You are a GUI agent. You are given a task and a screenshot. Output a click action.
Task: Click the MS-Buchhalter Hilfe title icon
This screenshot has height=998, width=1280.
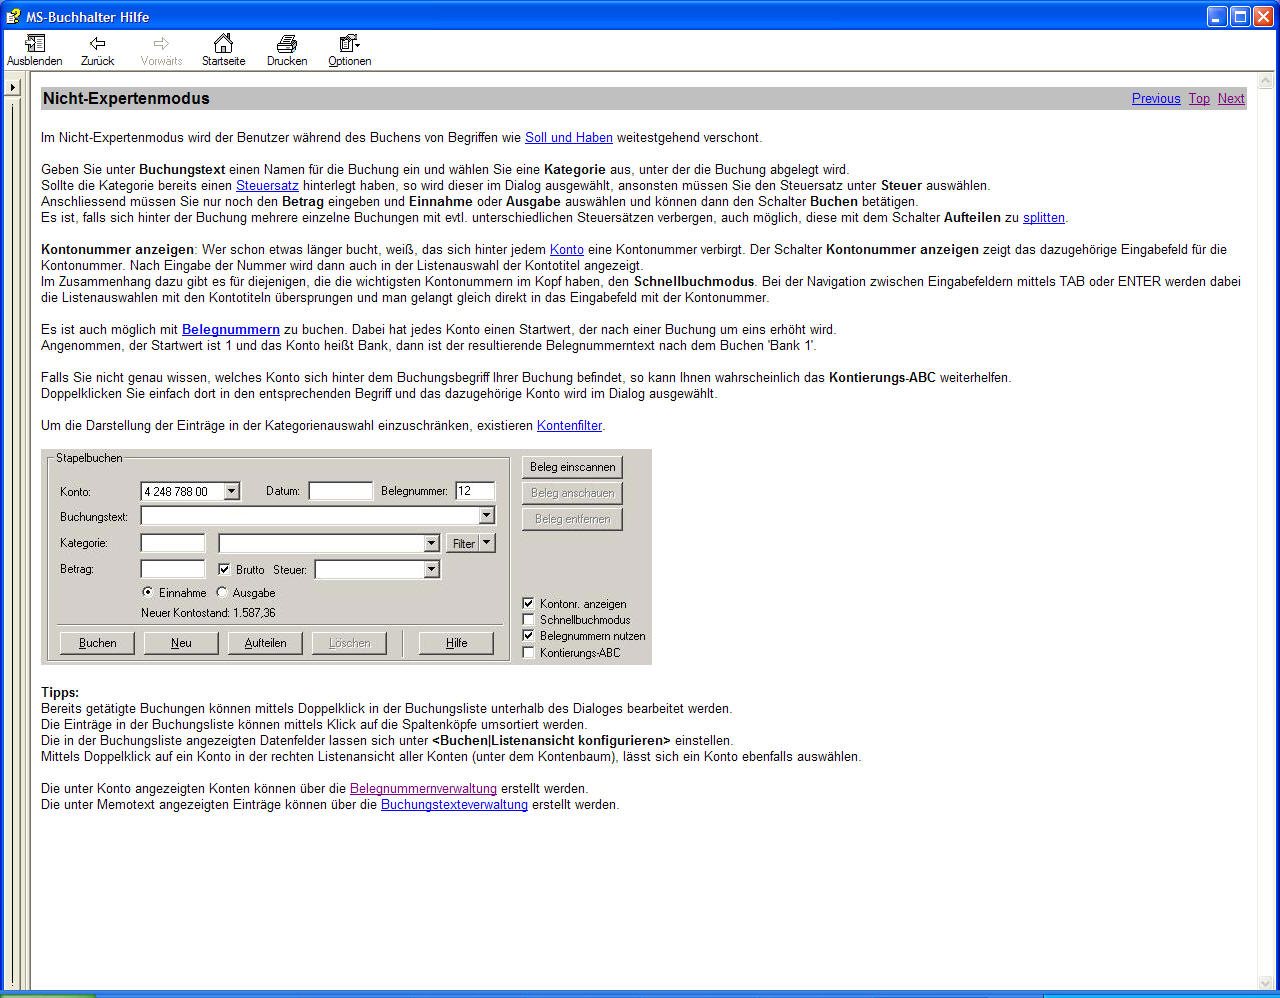(13, 16)
